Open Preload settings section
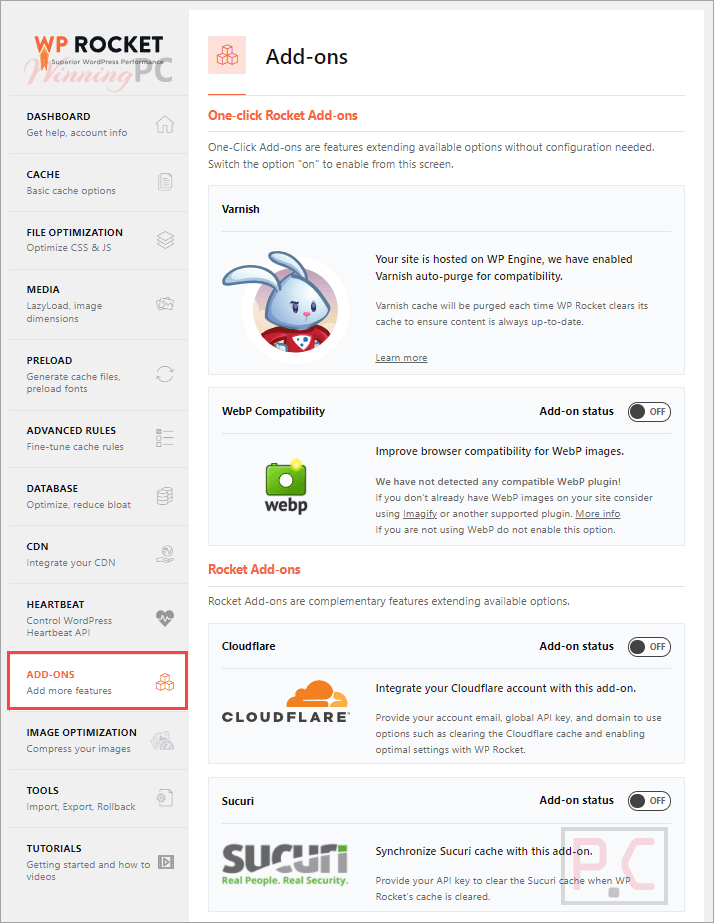The height and width of the screenshot is (923, 714). tap(99, 375)
